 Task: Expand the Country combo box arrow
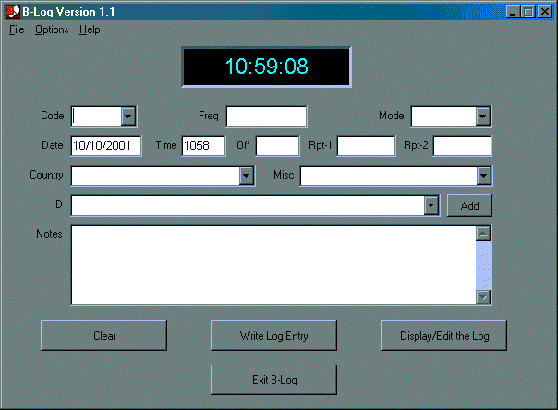(246, 175)
